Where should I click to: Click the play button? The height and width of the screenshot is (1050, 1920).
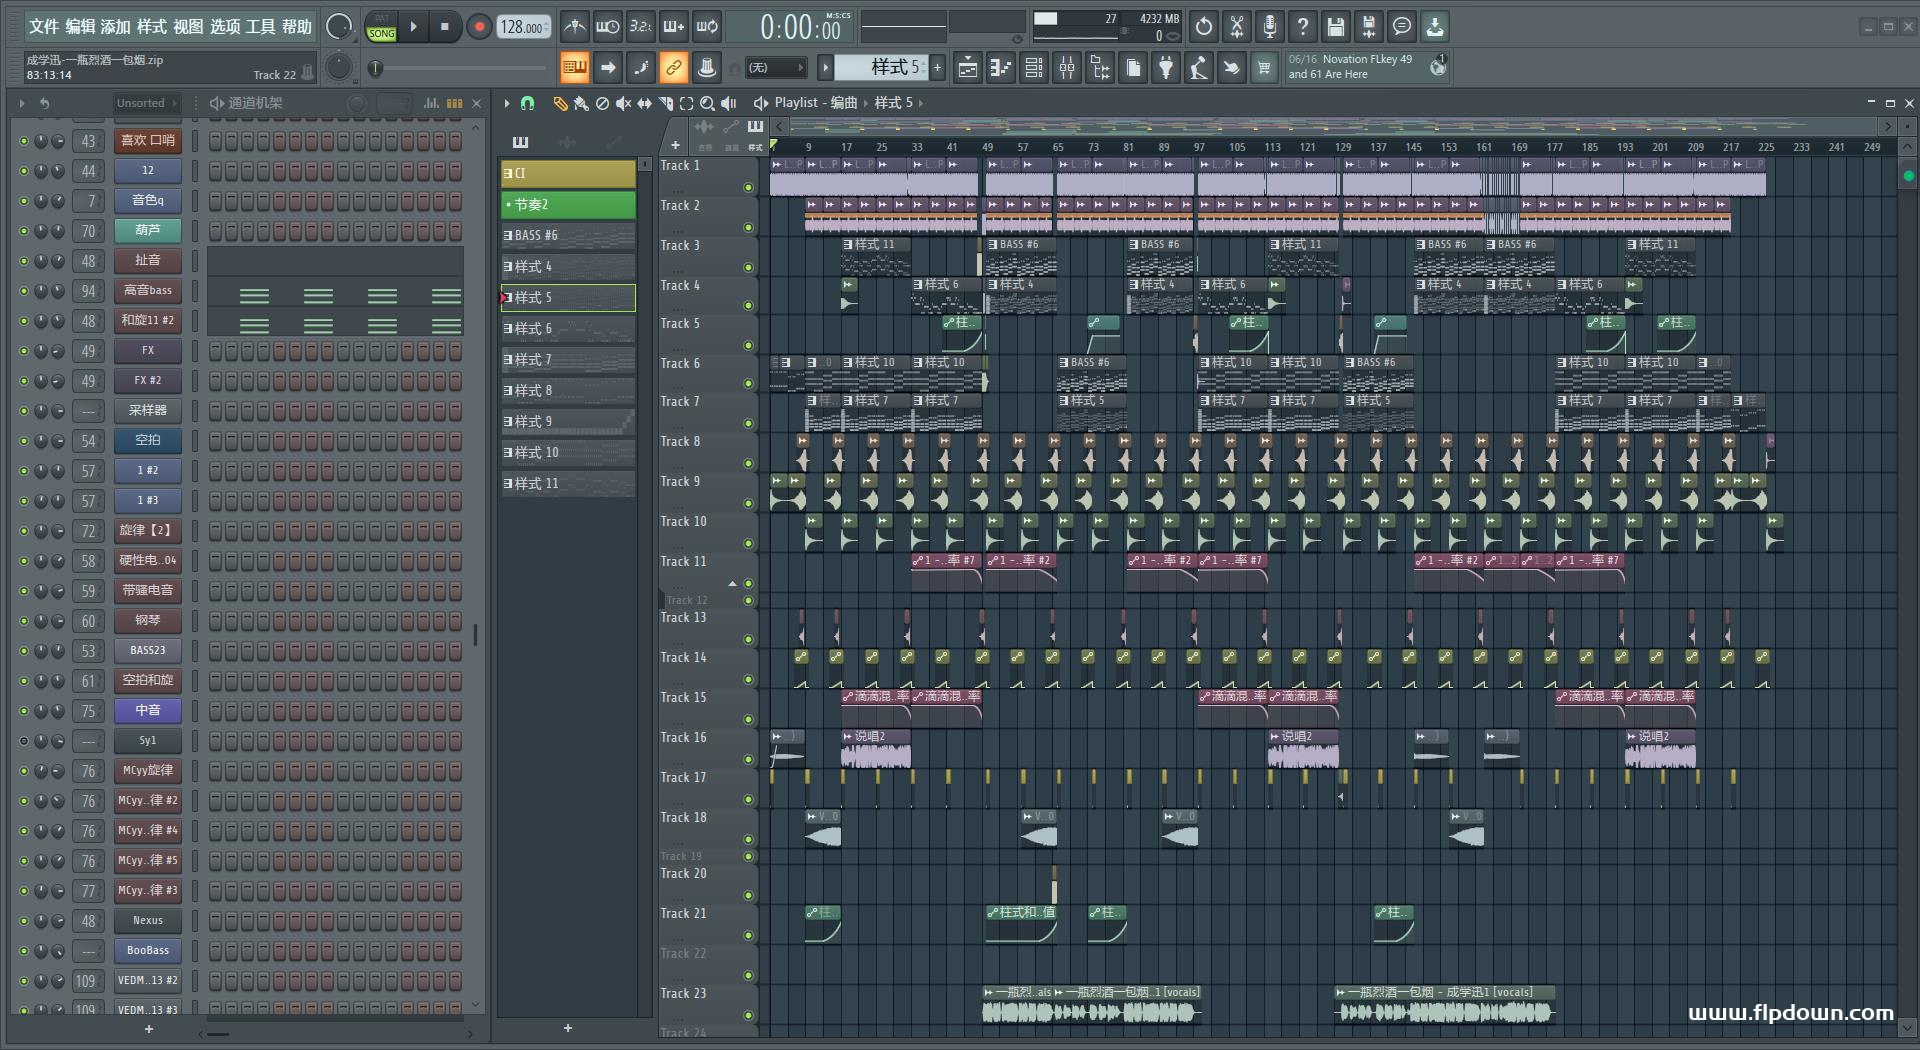pos(413,27)
